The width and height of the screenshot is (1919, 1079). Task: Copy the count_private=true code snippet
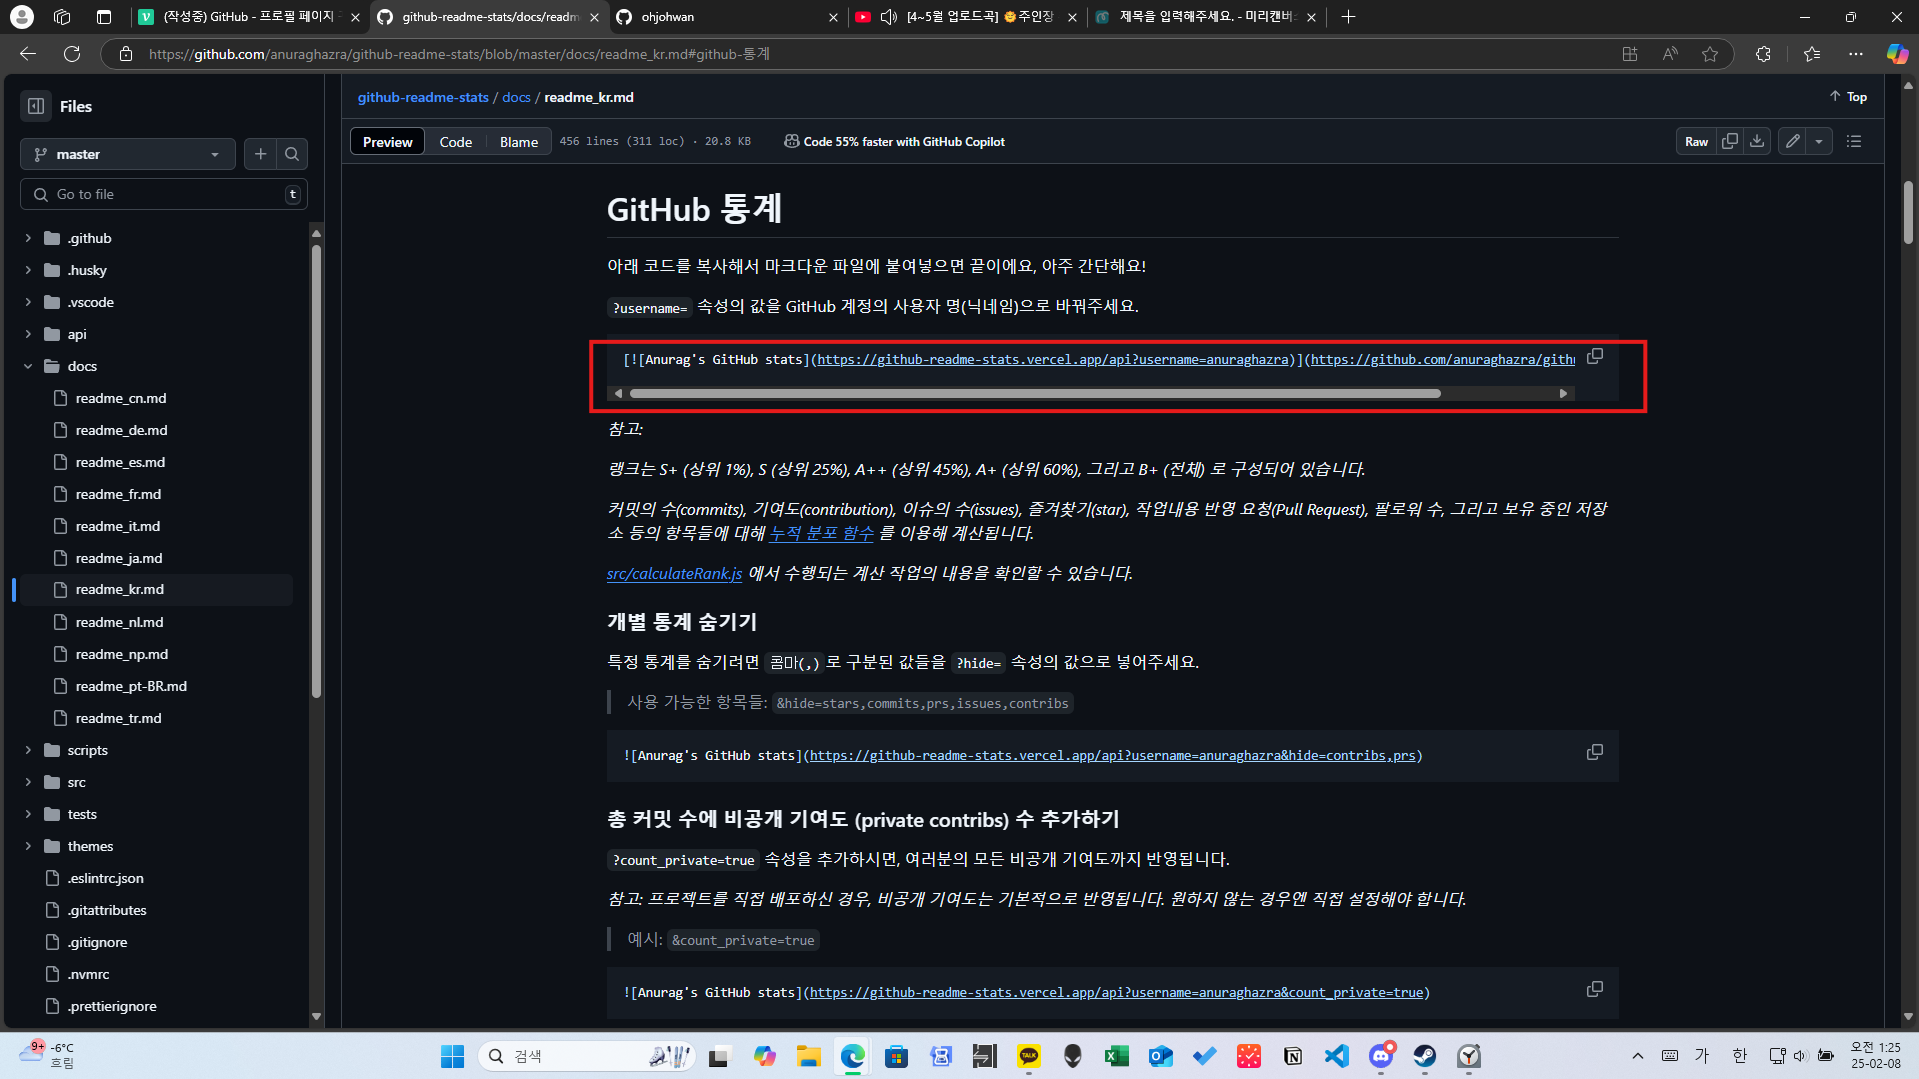click(1595, 989)
